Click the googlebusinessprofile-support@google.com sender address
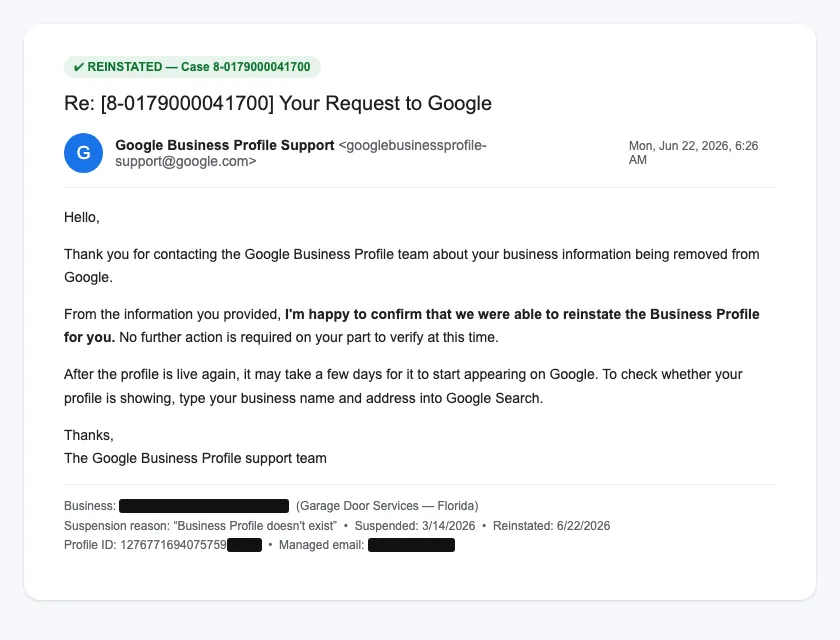The image size is (840, 640). pyautogui.click(x=301, y=153)
